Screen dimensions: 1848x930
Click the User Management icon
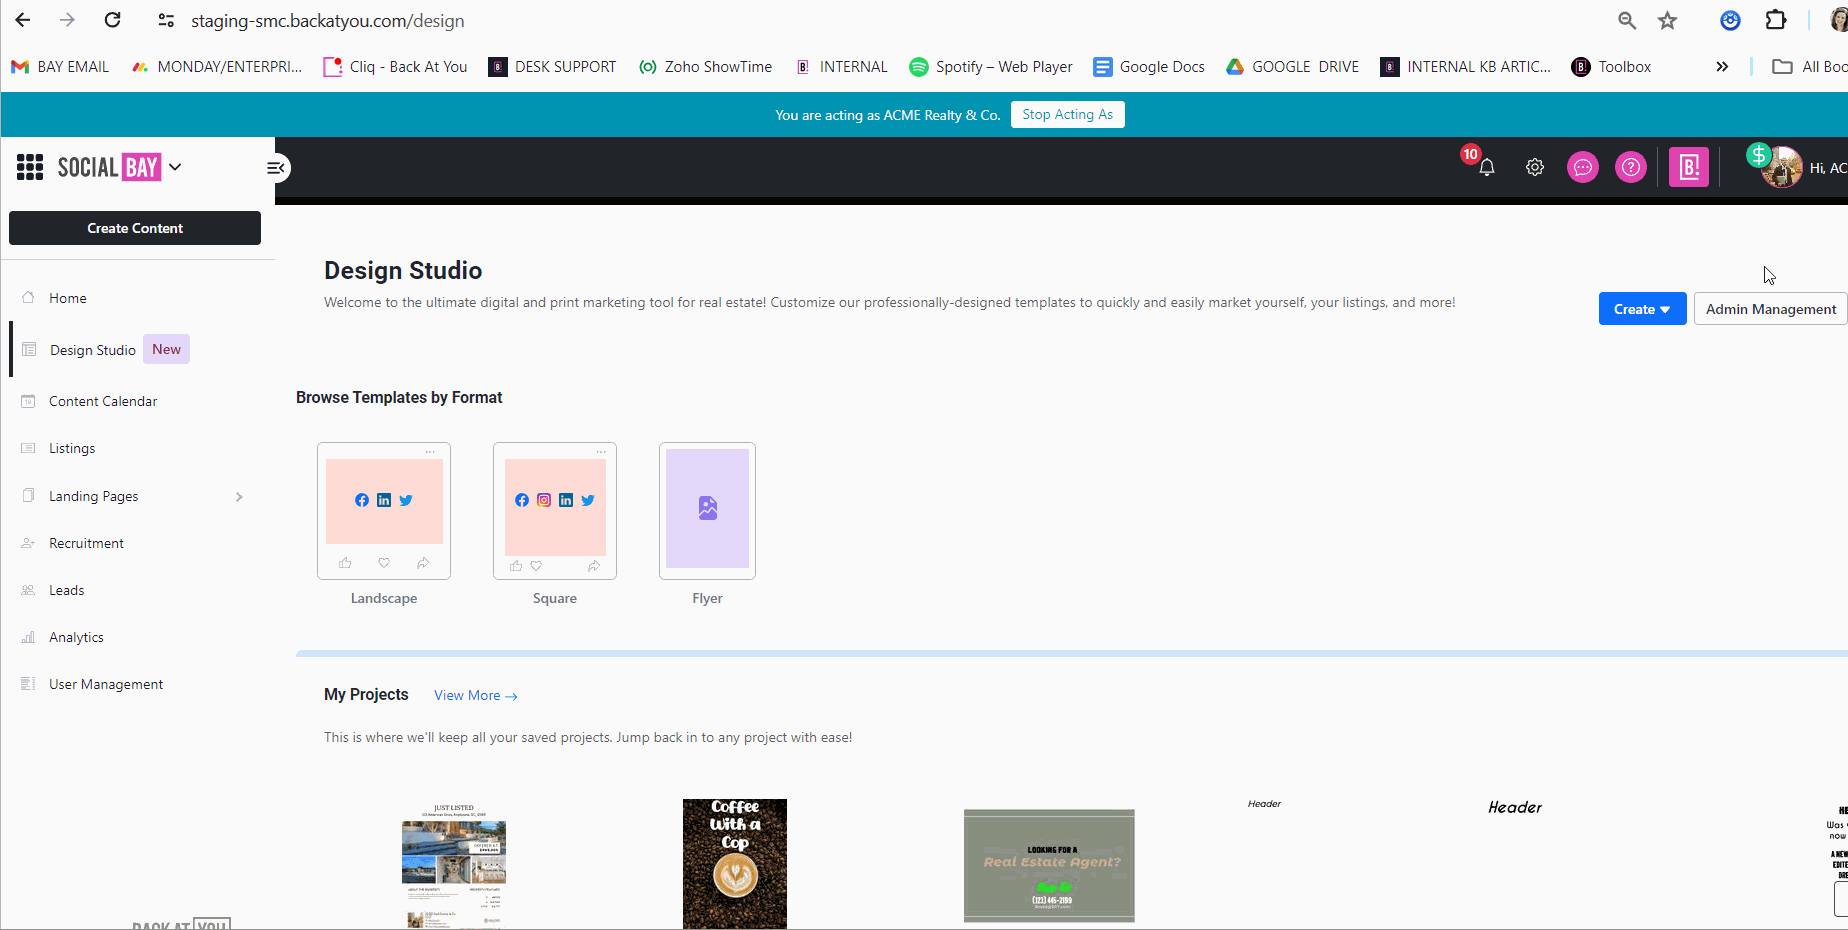pos(28,684)
